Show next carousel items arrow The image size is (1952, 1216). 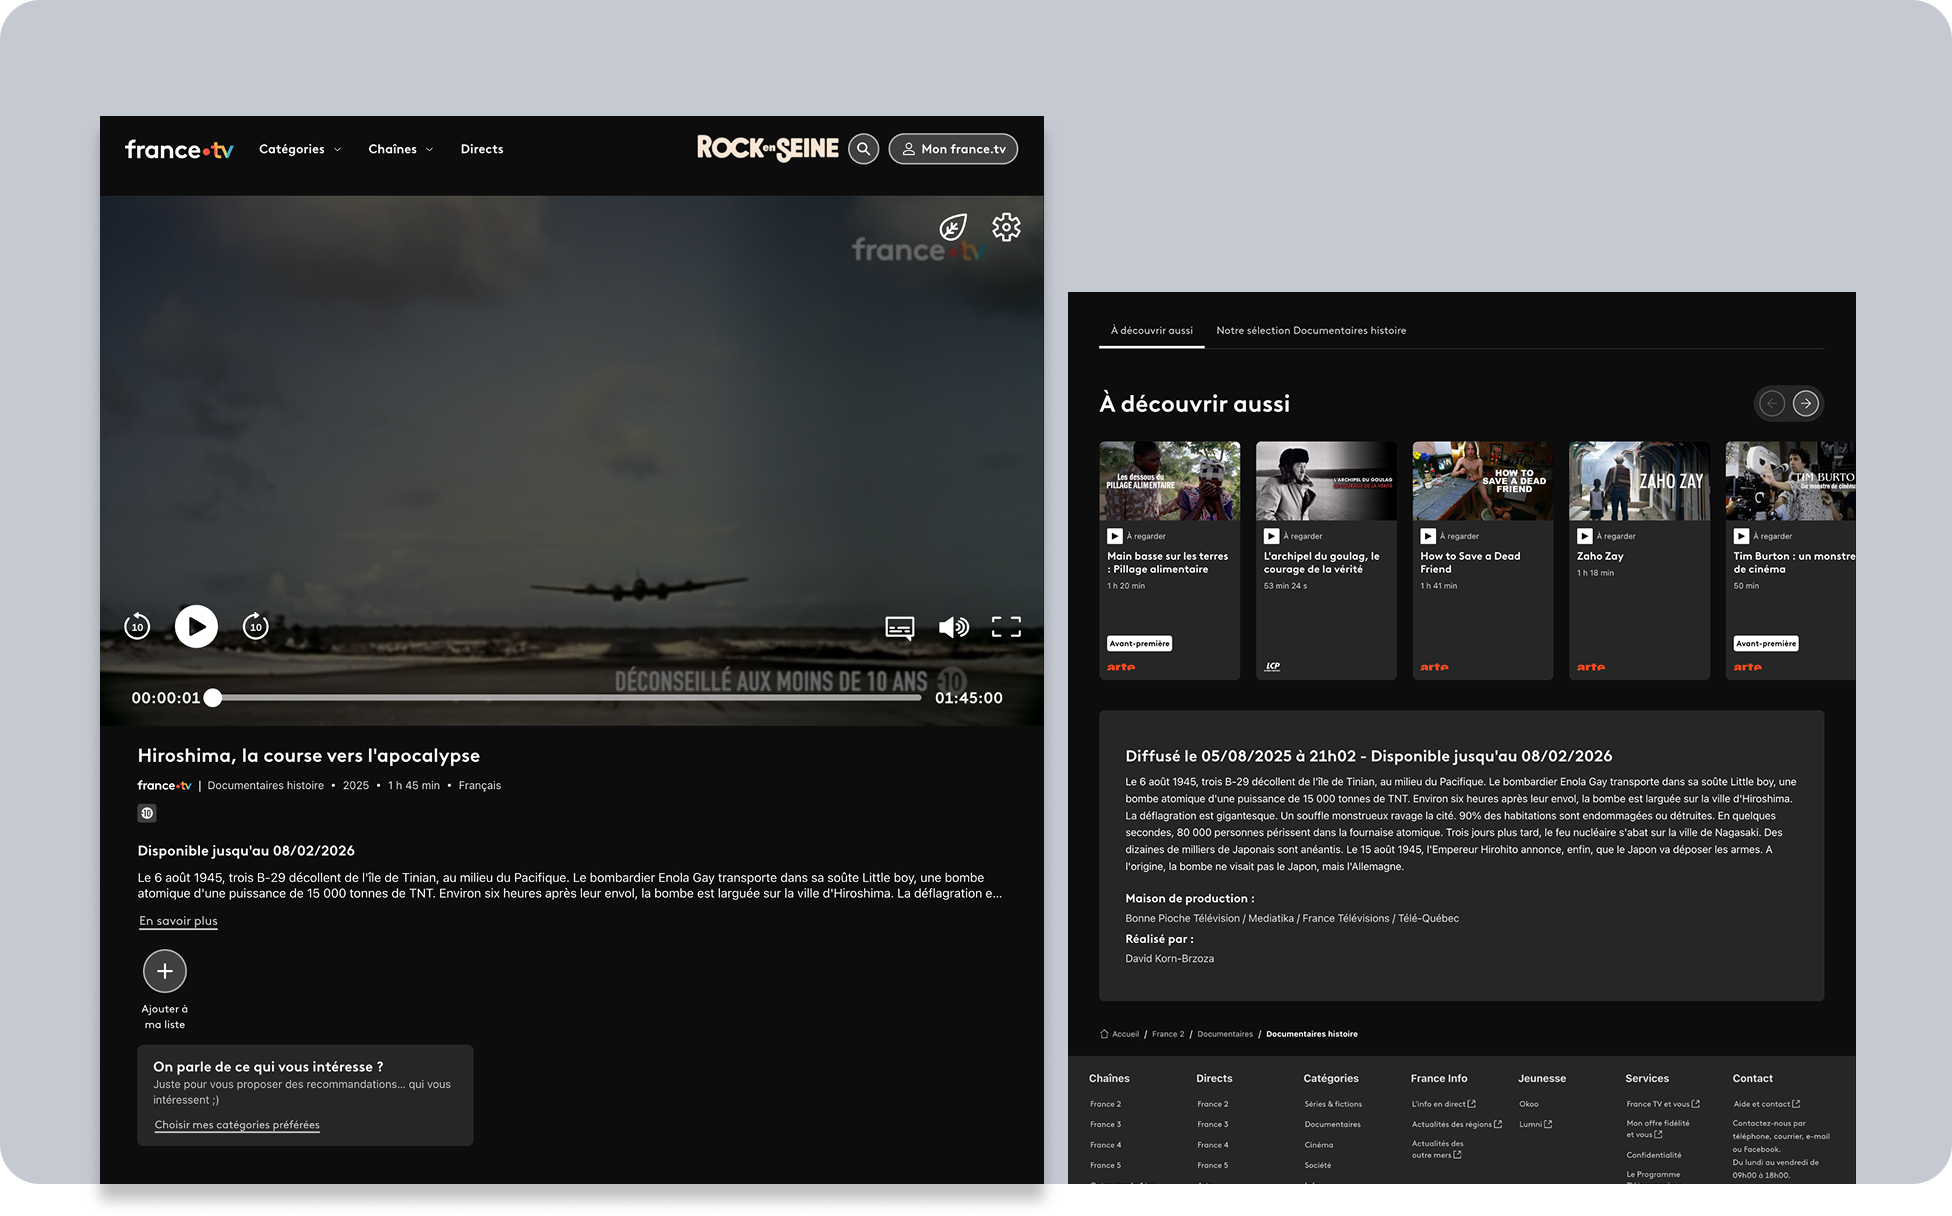pyautogui.click(x=1805, y=403)
